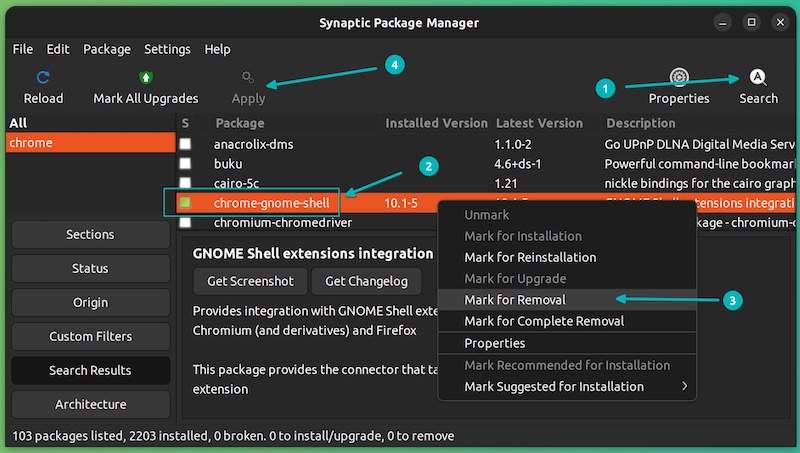Click the Mark All Upgrades icon

pos(146,77)
